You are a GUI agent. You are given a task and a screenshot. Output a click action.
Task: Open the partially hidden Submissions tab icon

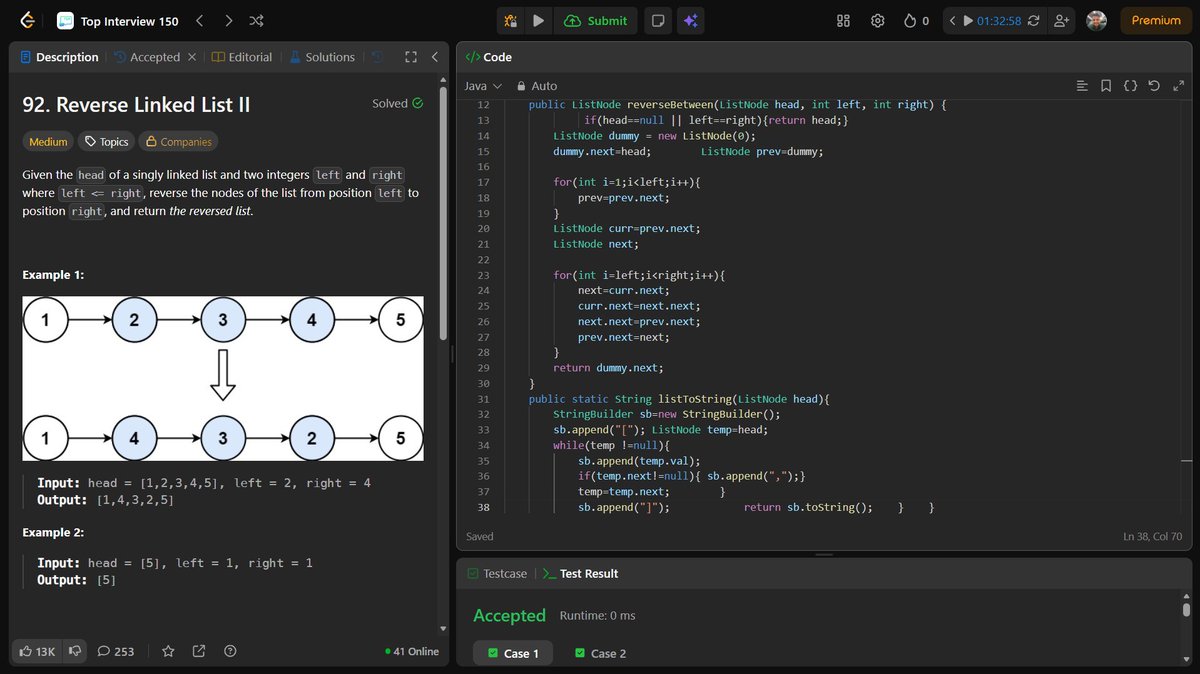[377, 57]
